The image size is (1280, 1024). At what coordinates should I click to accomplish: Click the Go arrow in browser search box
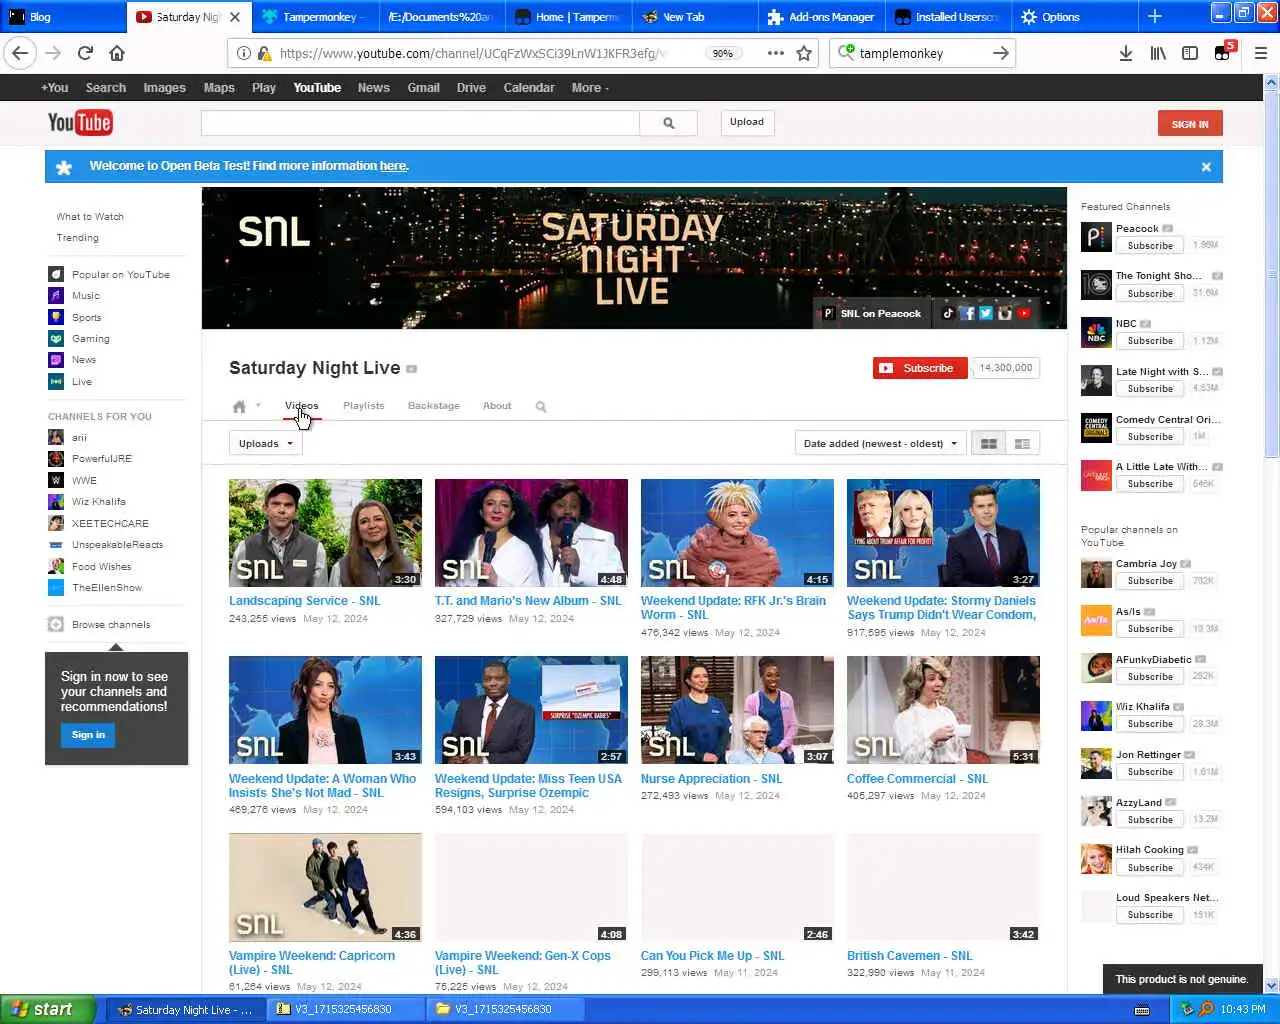tap(1000, 53)
